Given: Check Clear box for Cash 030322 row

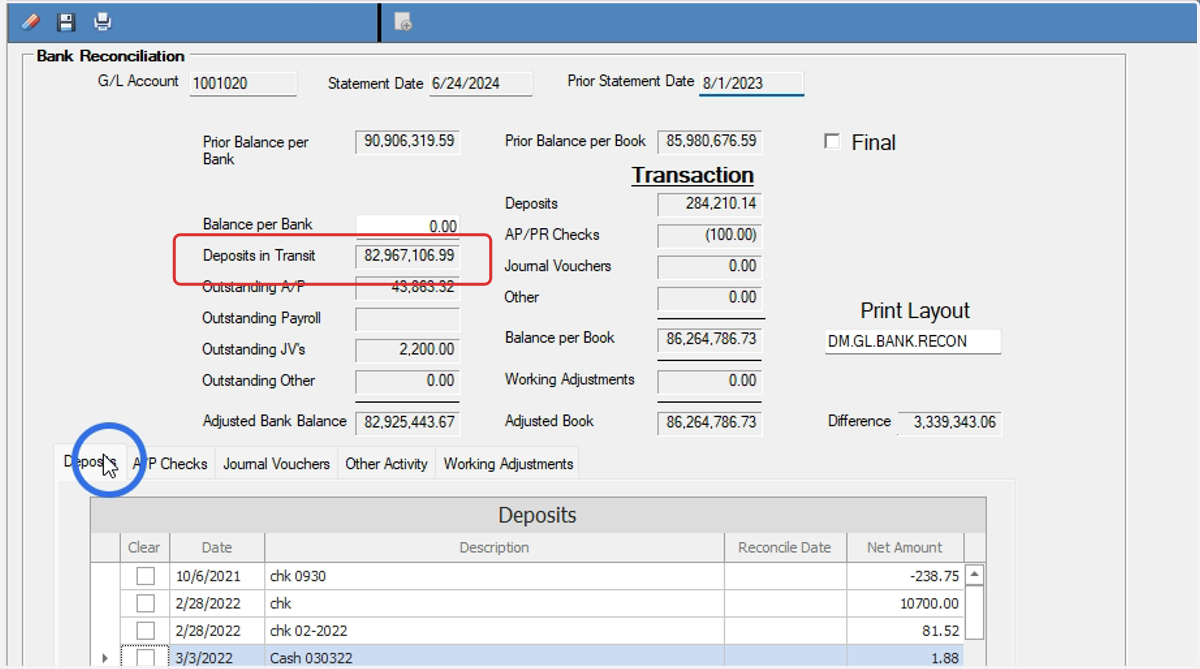Looking at the screenshot, I should tap(146, 658).
